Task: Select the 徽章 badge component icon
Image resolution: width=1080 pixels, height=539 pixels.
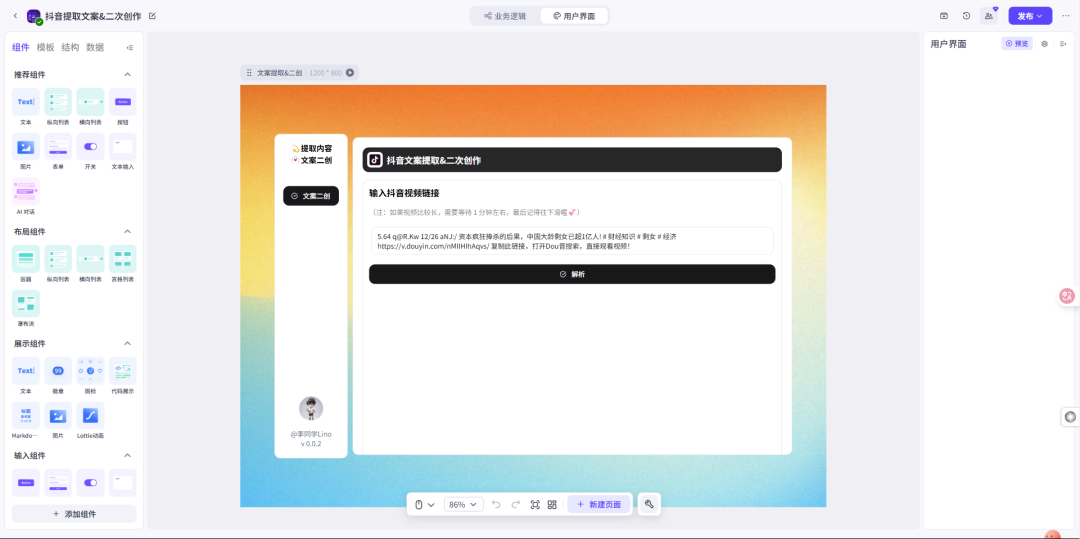Action: click(x=58, y=371)
